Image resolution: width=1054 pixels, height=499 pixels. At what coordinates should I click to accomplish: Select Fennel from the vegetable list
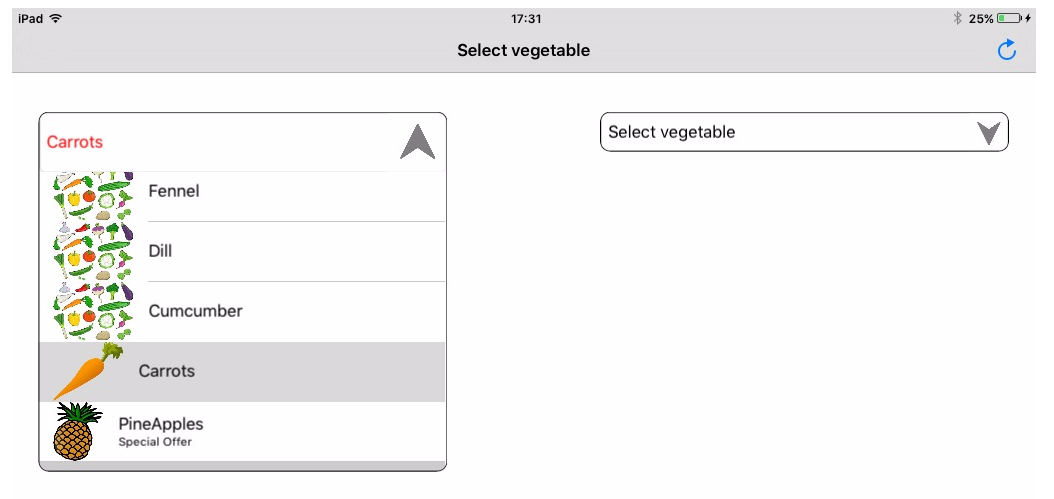[174, 191]
